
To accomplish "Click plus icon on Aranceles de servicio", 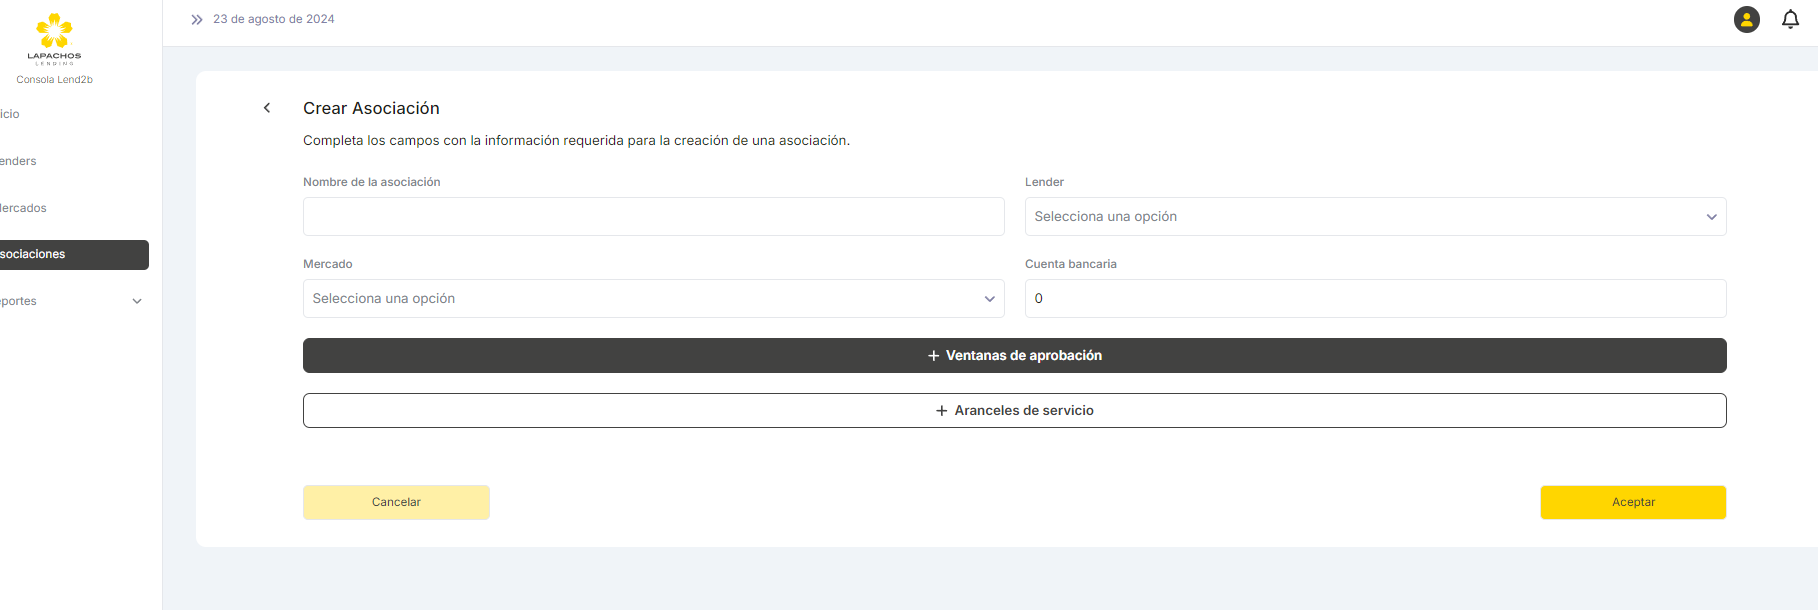I will 941,411.
